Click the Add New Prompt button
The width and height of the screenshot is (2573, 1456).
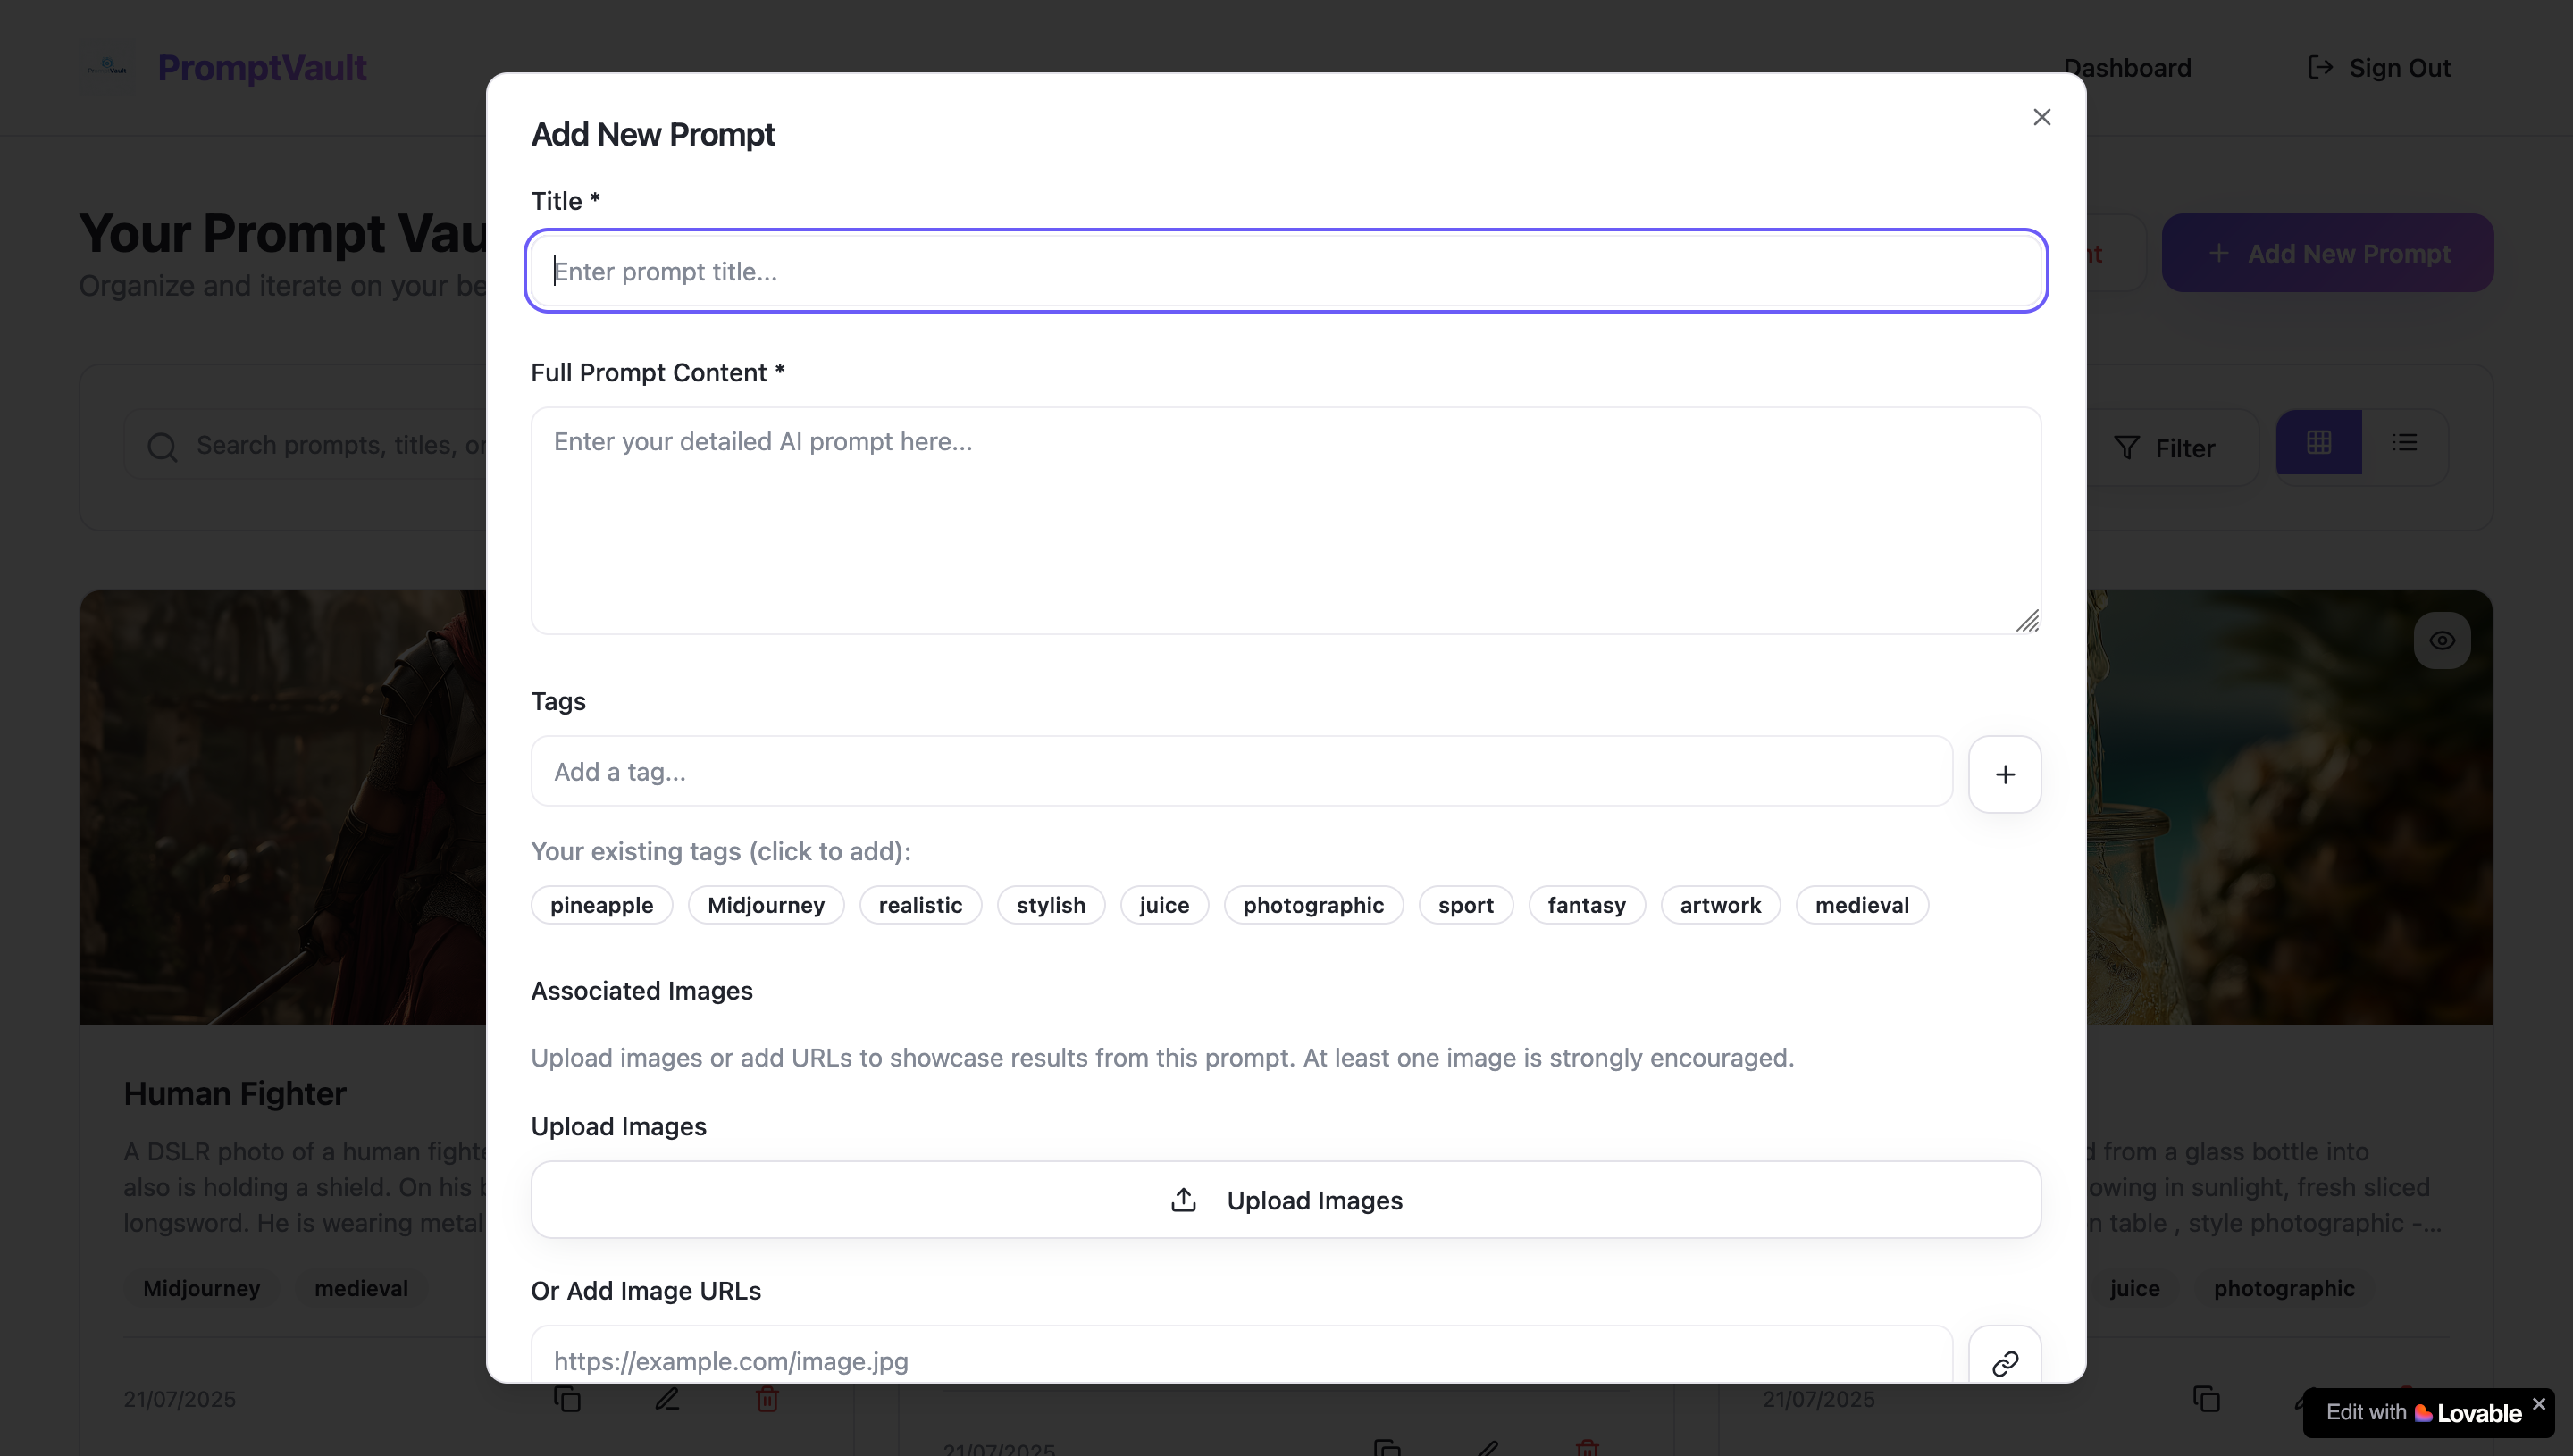[x=2327, y=252]
